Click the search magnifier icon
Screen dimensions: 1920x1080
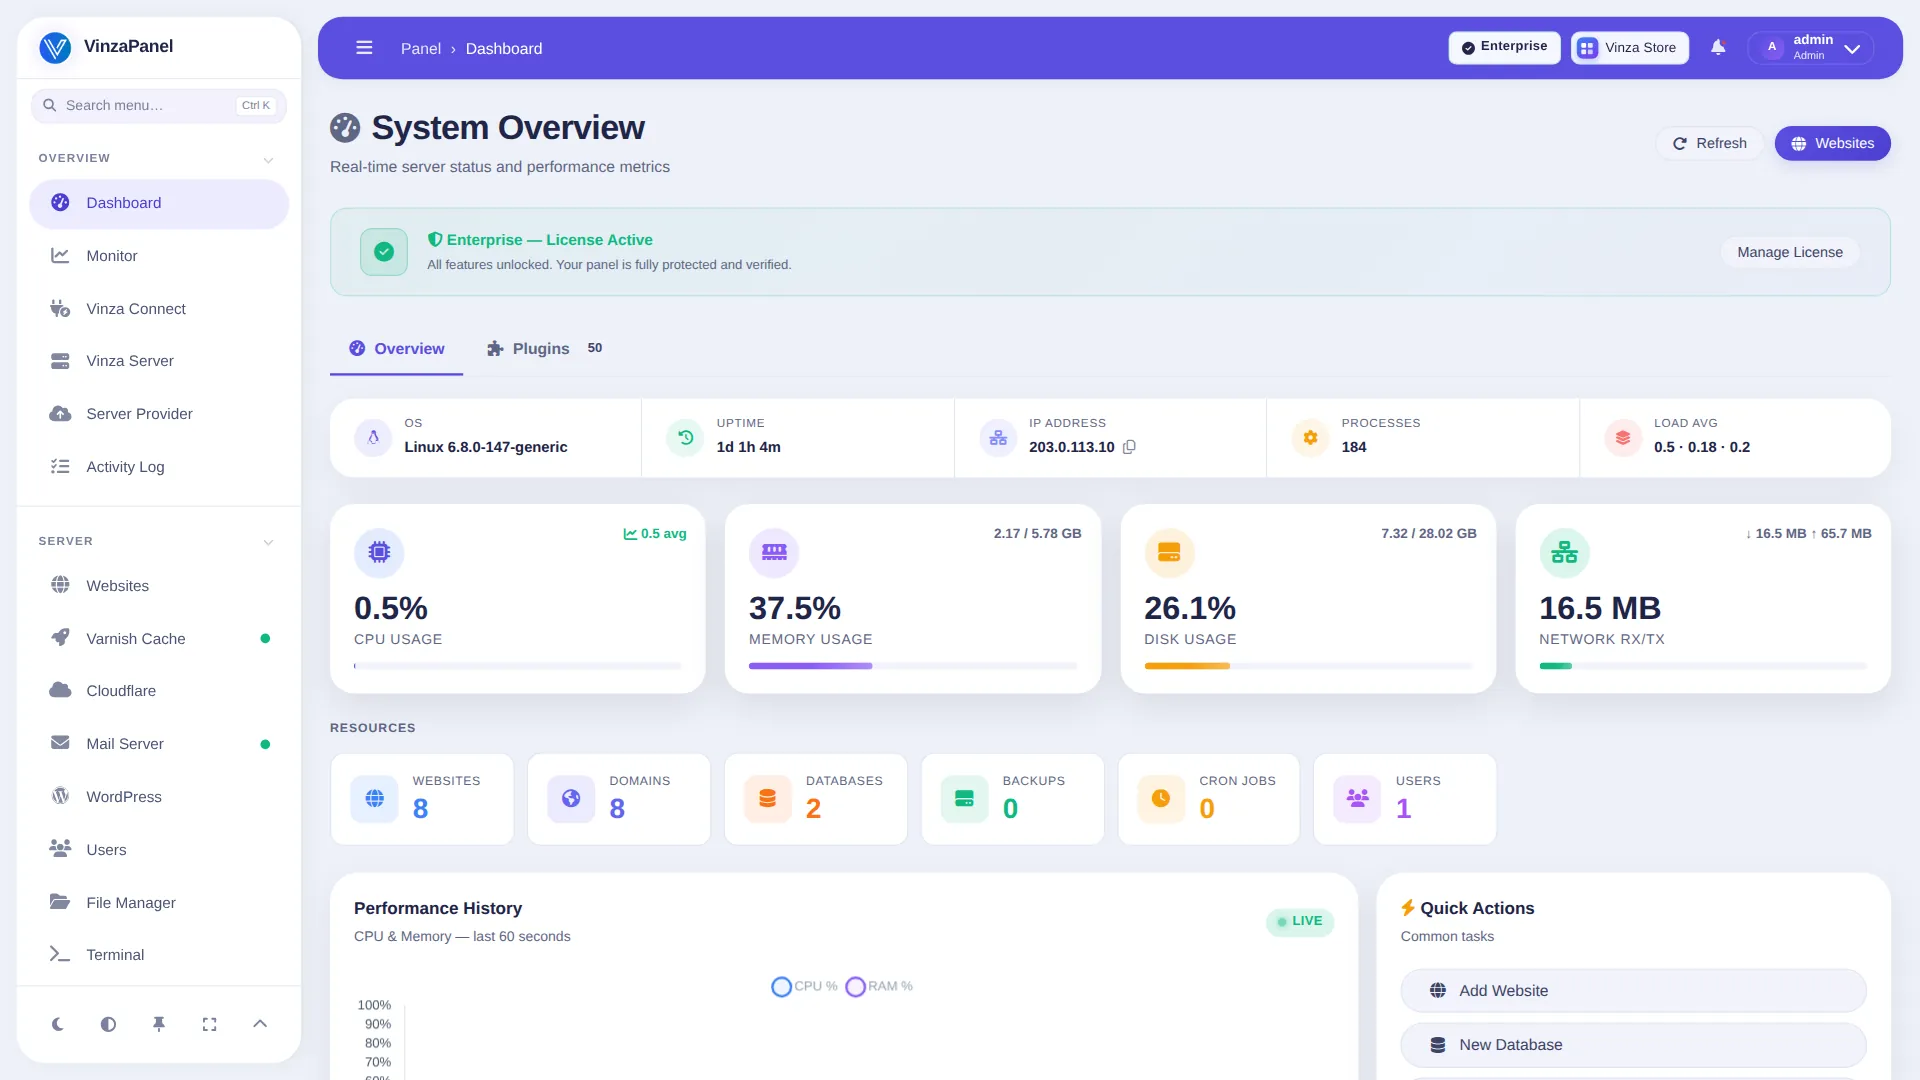[x=49, y=105]
